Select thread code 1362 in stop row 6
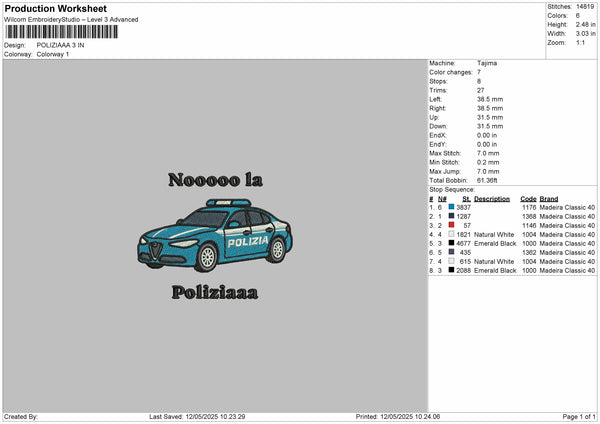This screenshot has height=424, width=600. point(529,253)
